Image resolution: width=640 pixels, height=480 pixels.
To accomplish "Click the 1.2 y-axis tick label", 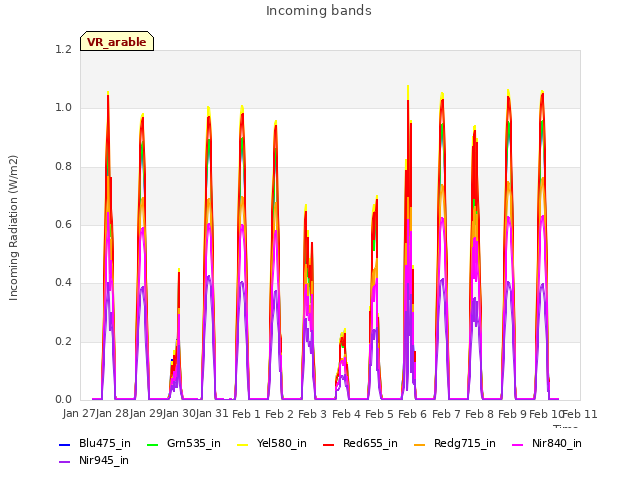I will [63, 50].
